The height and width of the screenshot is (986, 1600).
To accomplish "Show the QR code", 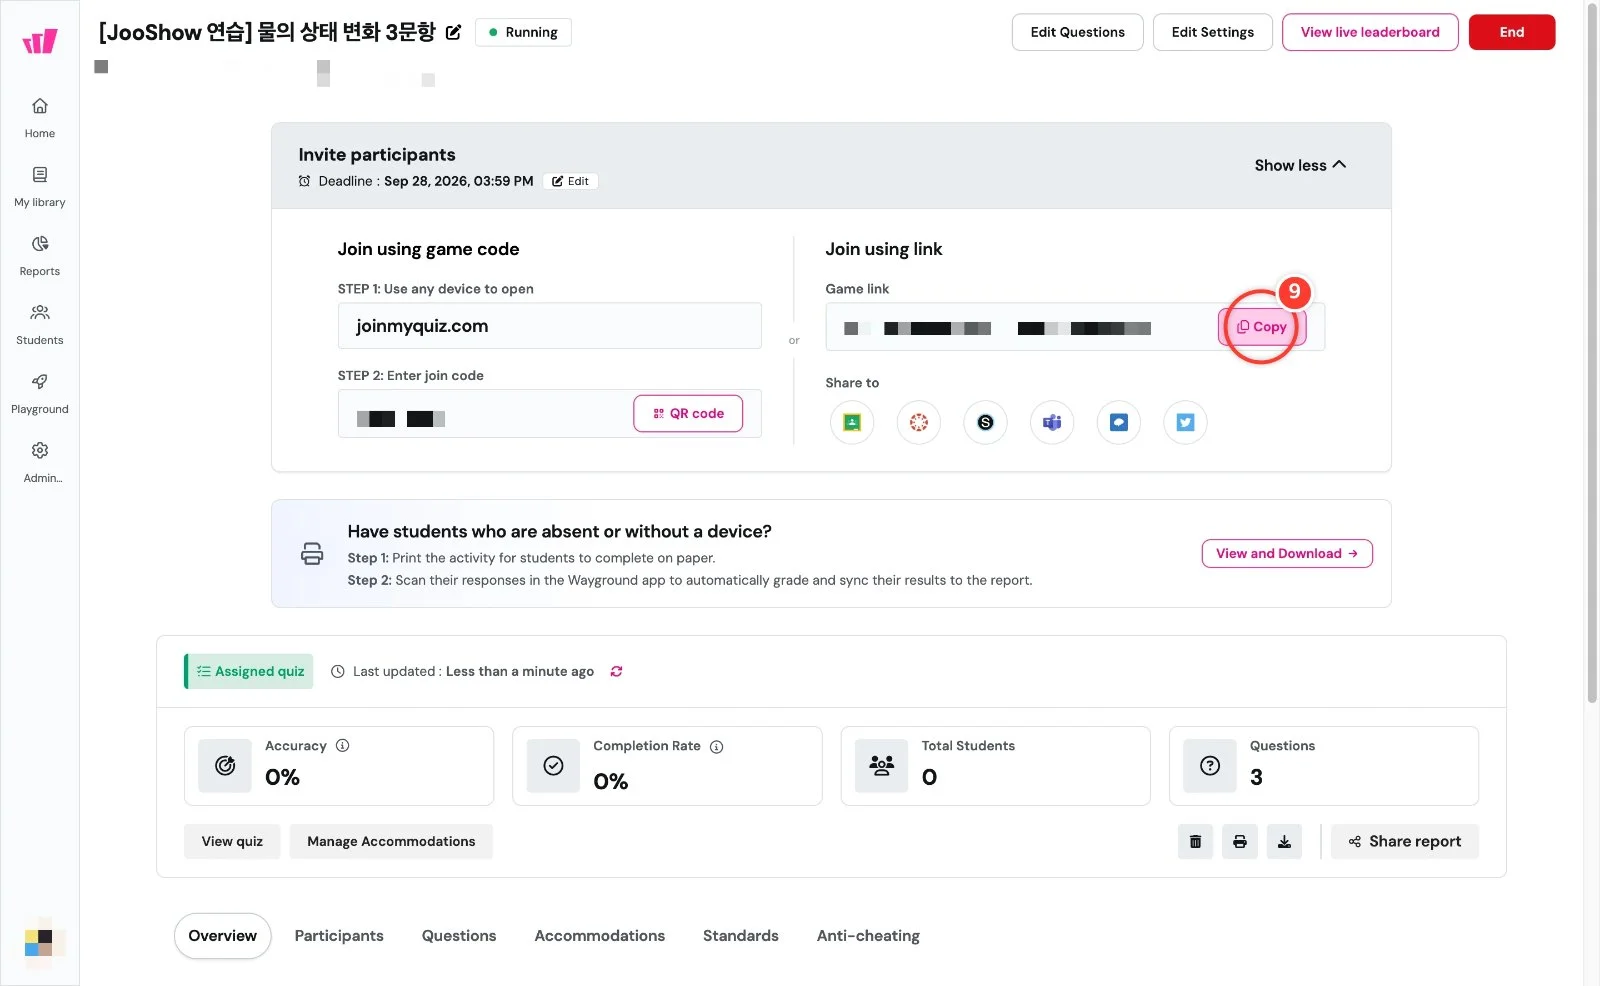I will 688,413.
